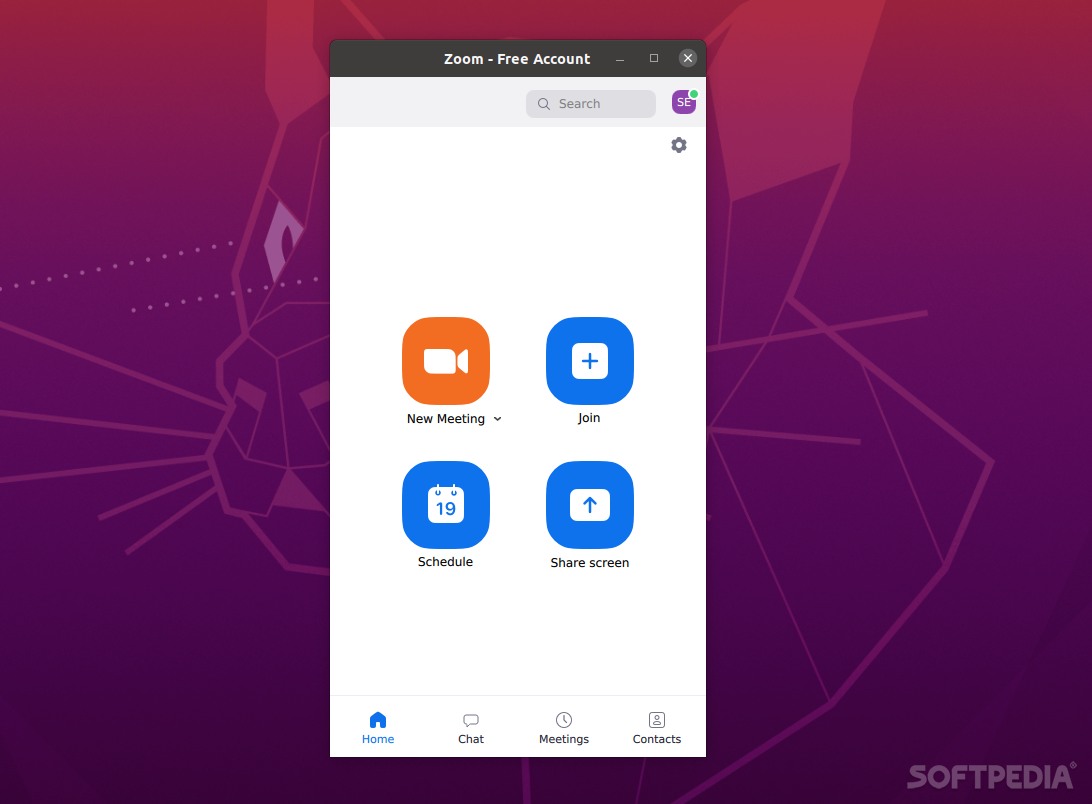Minimize the Zoom window
1092x804 pixels.
620,59
